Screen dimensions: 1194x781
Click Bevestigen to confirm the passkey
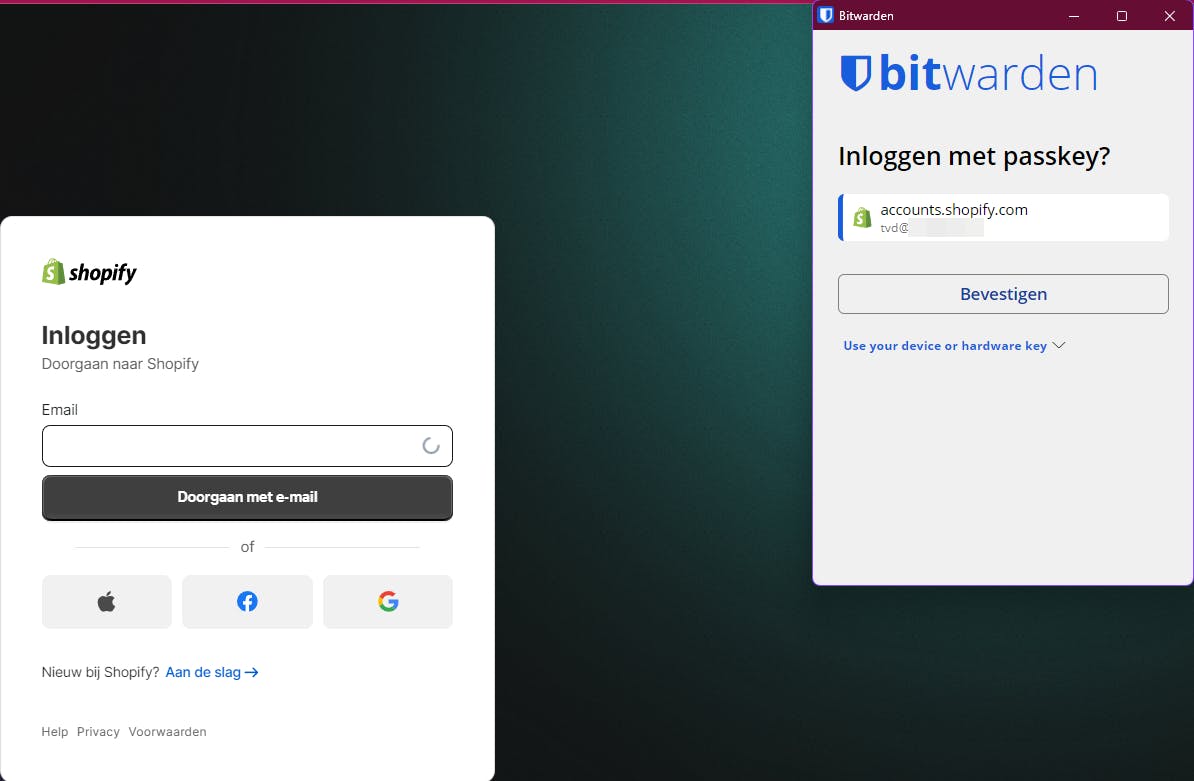click(x=1003, y=294)
